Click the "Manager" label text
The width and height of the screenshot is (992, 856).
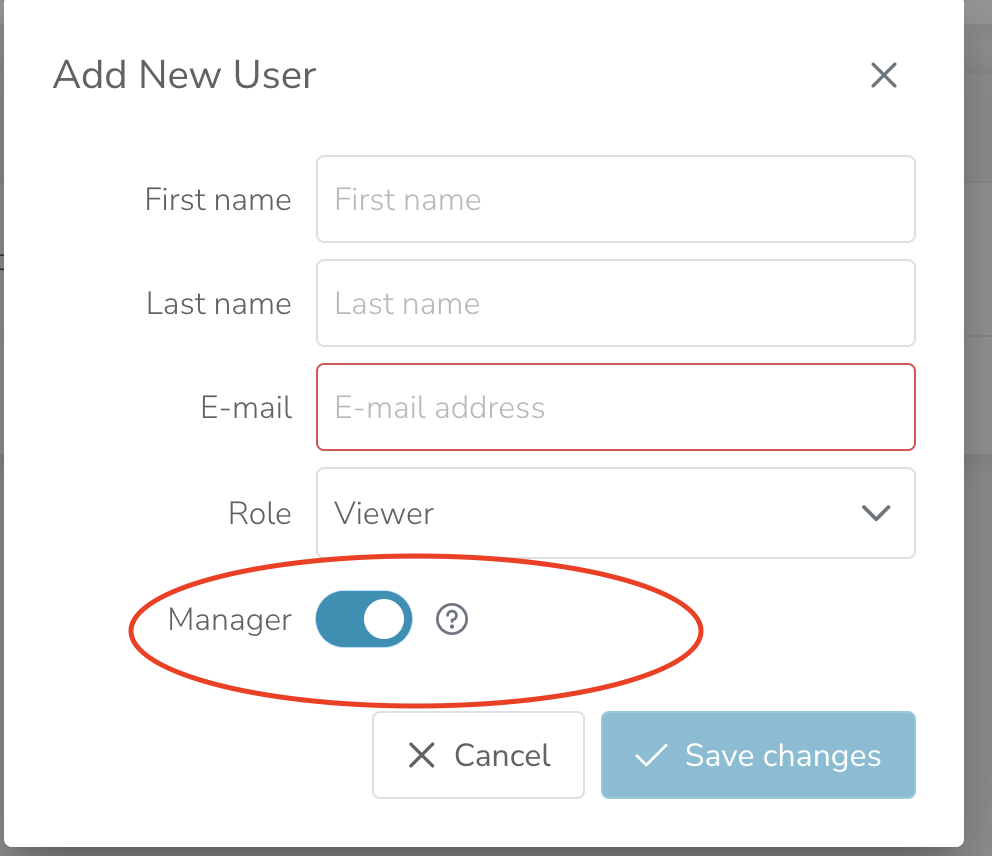pyautogui.click(x=229, y=620)
